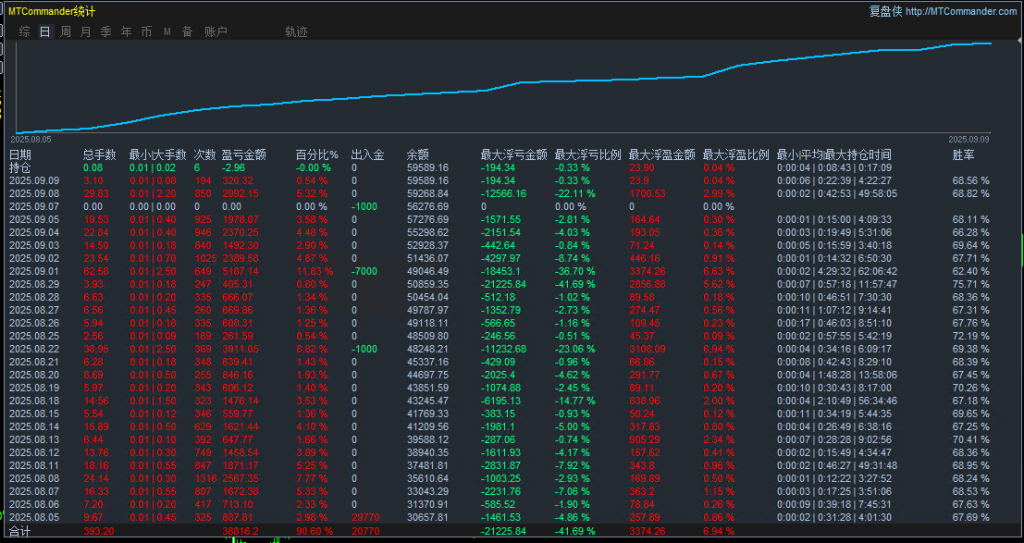Switch to the 月 monthly tab
The width and height of the screenshot is (1024, 543).
[86, 32]
